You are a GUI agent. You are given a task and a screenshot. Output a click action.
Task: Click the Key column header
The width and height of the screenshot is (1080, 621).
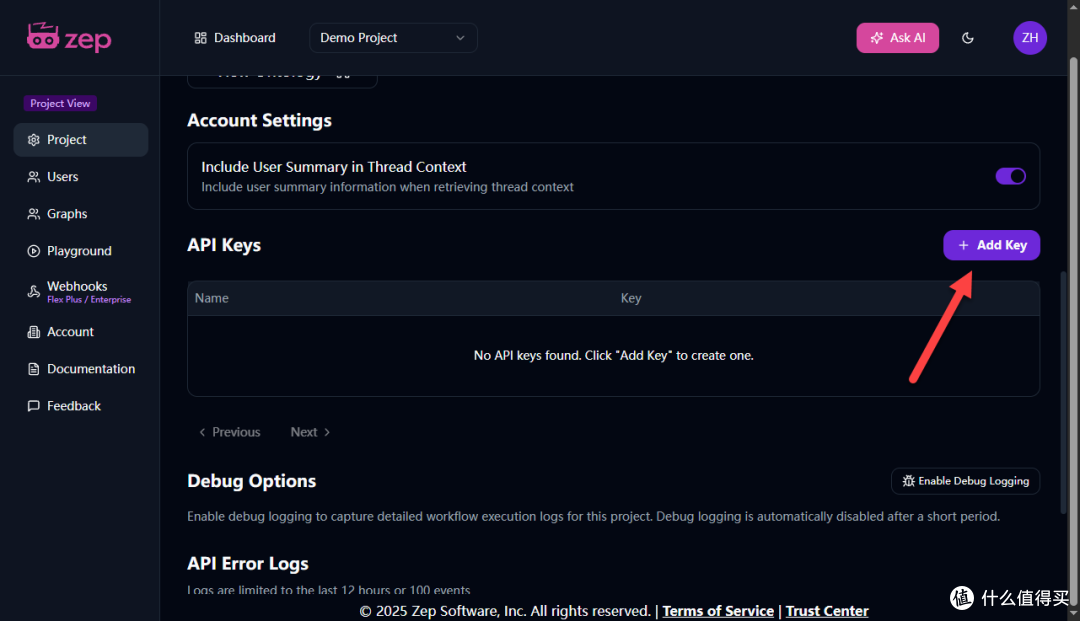click(x=631, y=298)
